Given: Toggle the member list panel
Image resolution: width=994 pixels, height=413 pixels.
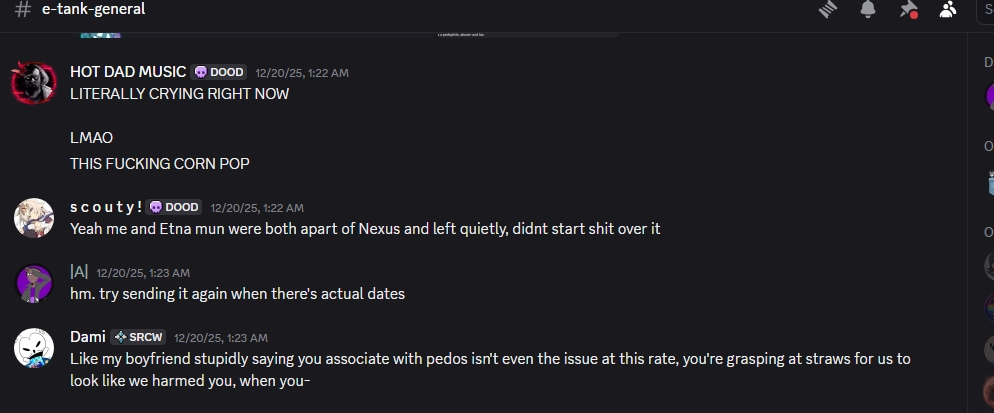Looking at the screenshot, I should pos(947,9).
